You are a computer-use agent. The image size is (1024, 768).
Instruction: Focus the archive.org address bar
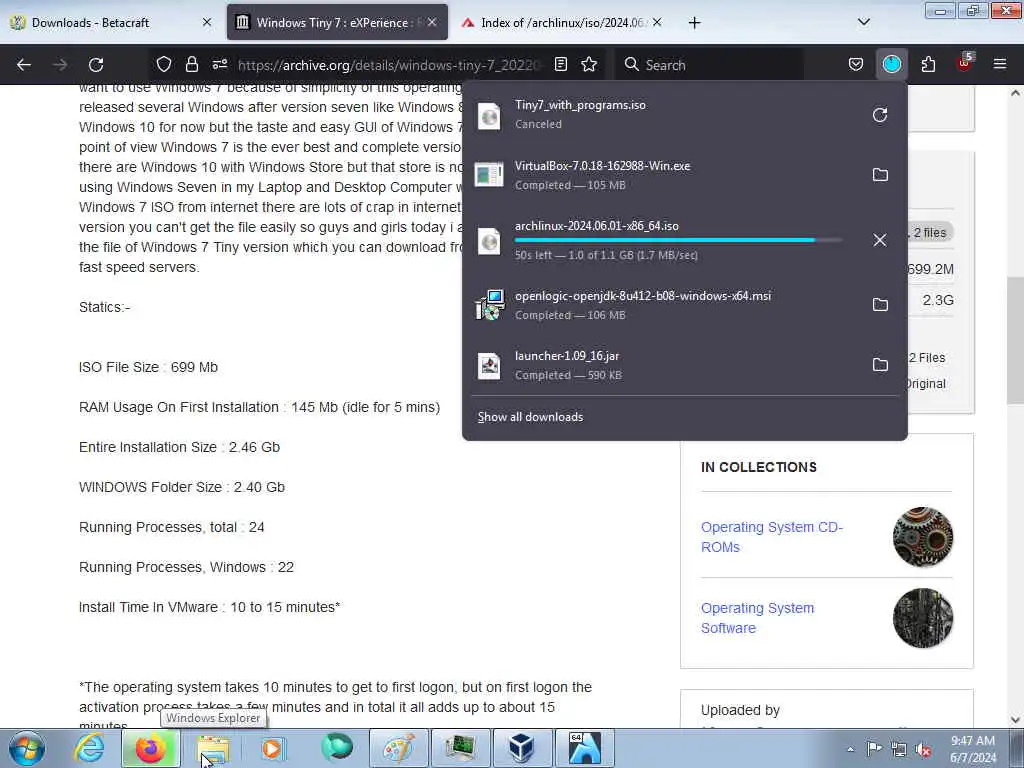pos(389,65)
